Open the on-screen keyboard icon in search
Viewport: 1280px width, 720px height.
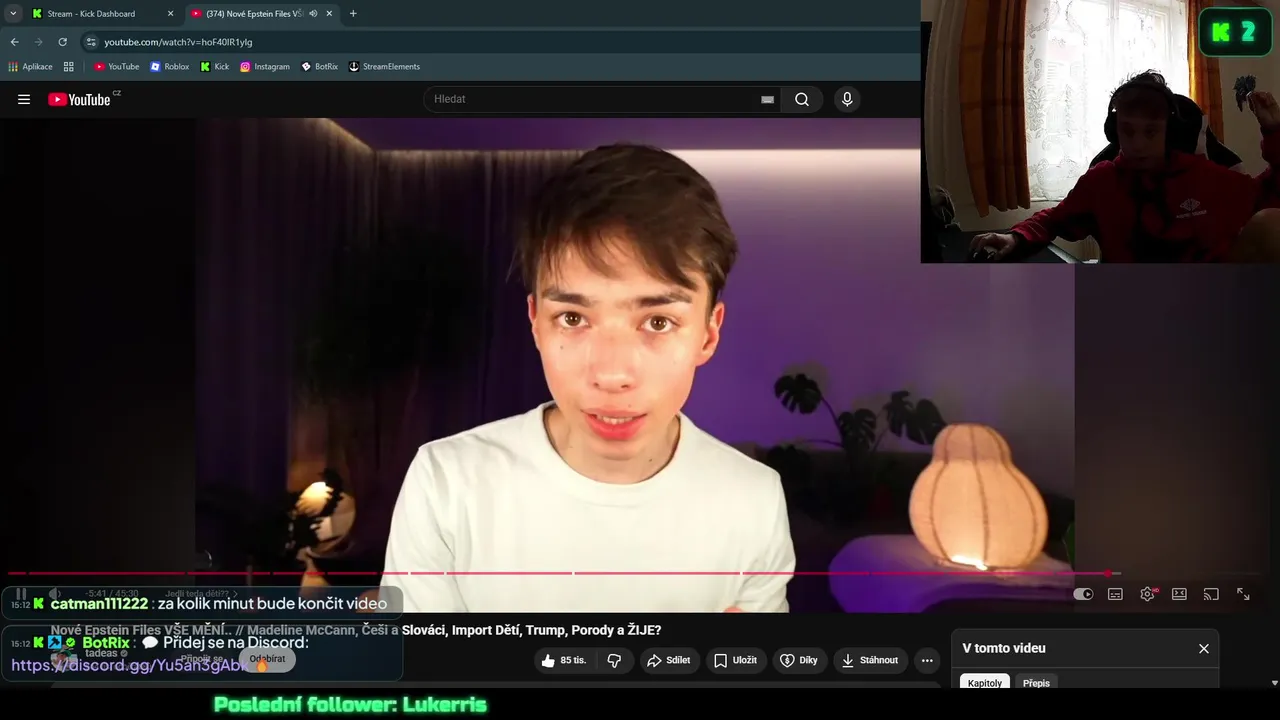(x=767, y=99)
